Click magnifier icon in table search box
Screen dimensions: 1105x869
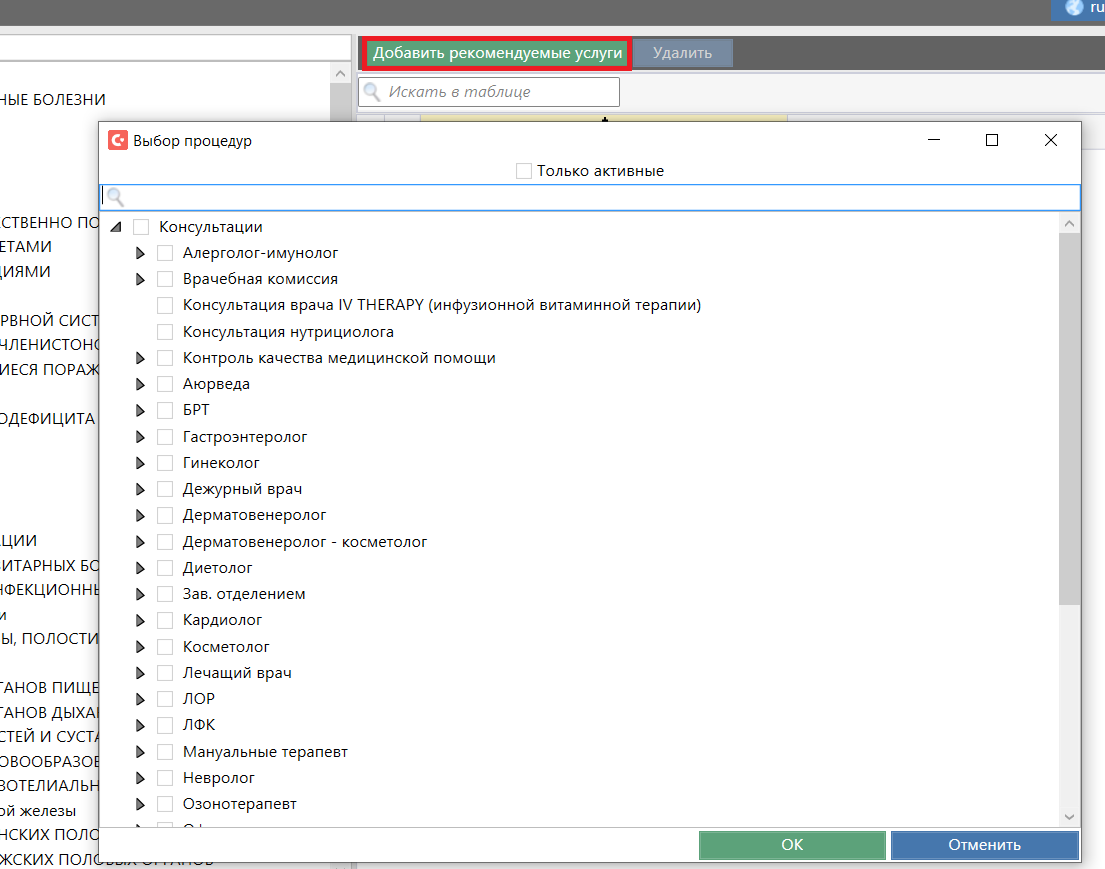tap(372, 92)
